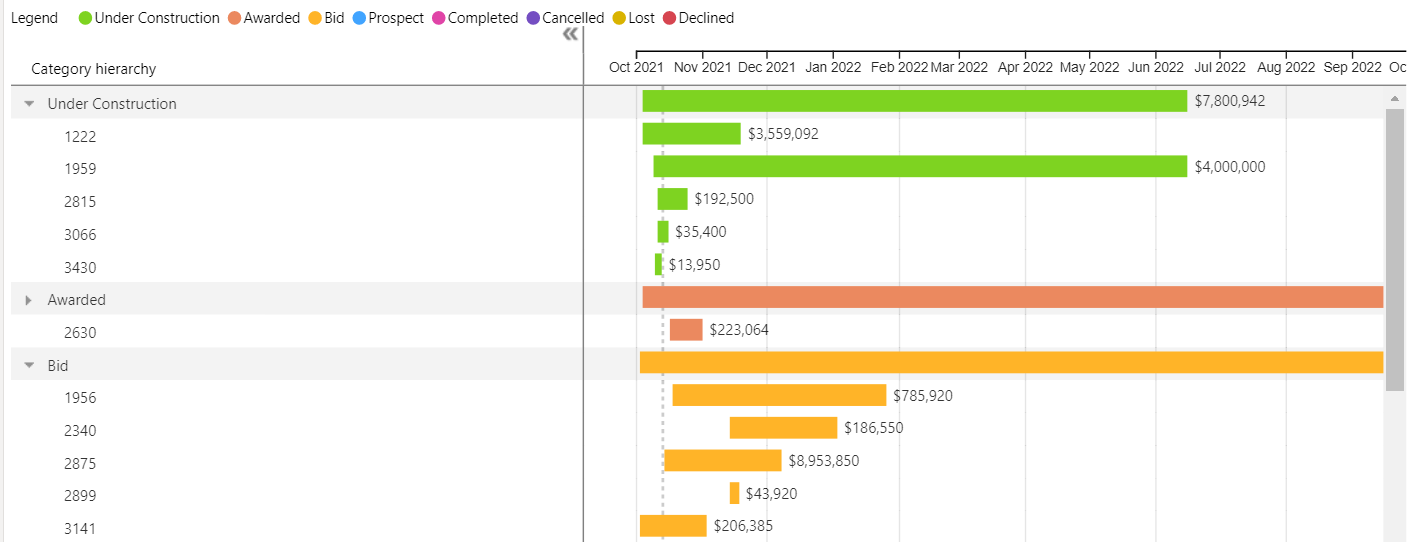Click the Jan 2022 timeline axis label
The width and height of the screenshot is (1418, 542).
click(833, 67)
